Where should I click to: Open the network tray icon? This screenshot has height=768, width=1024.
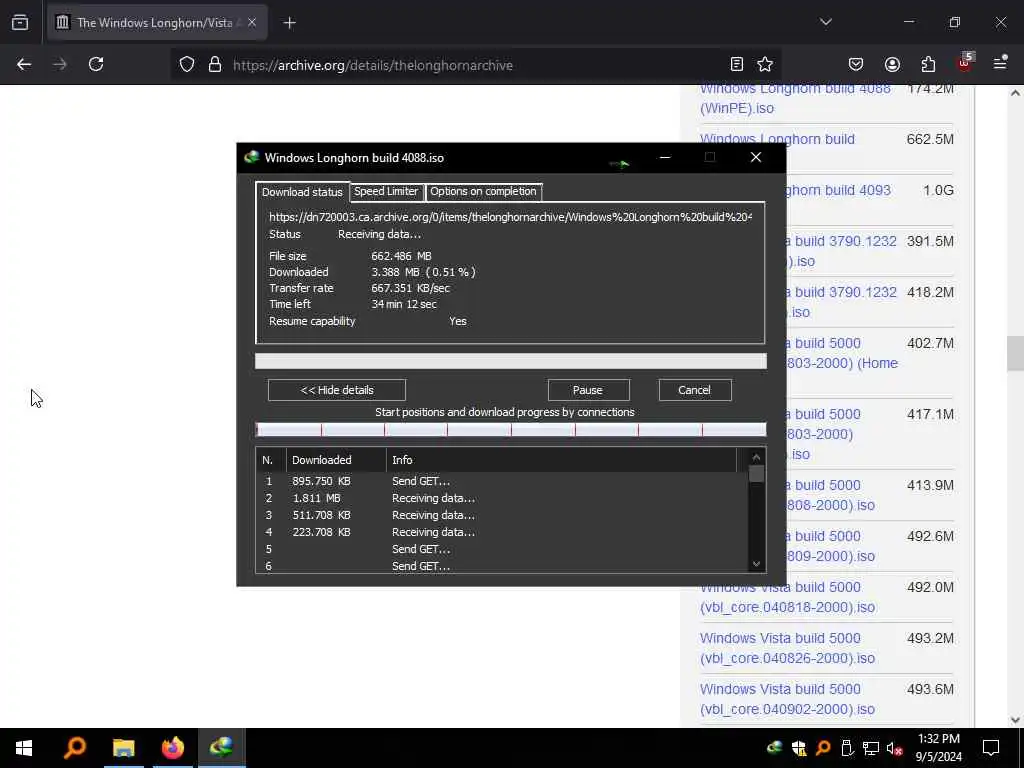click(x=871, y=748)
